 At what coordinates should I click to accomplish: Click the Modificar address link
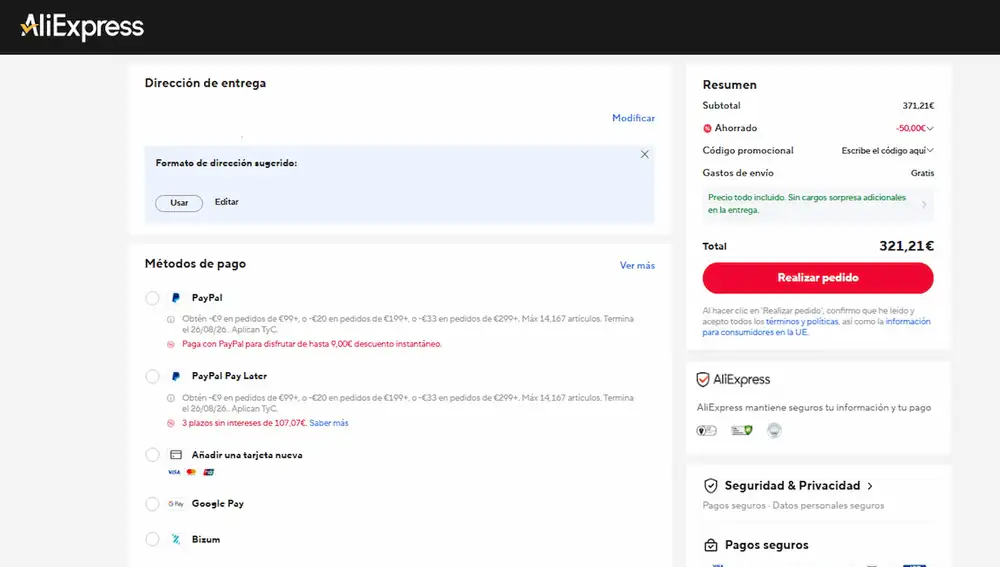point(633,118)
